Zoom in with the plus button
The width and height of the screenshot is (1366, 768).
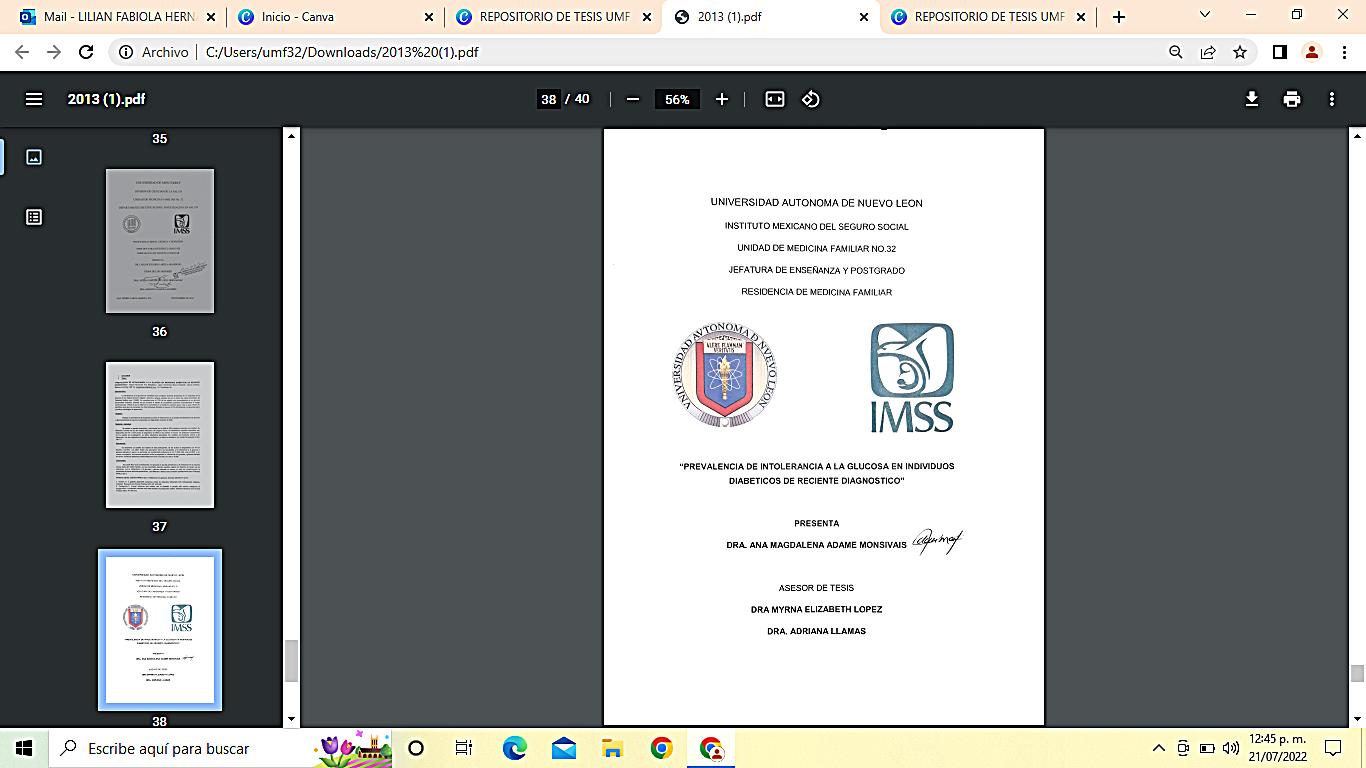click(722, 99)
